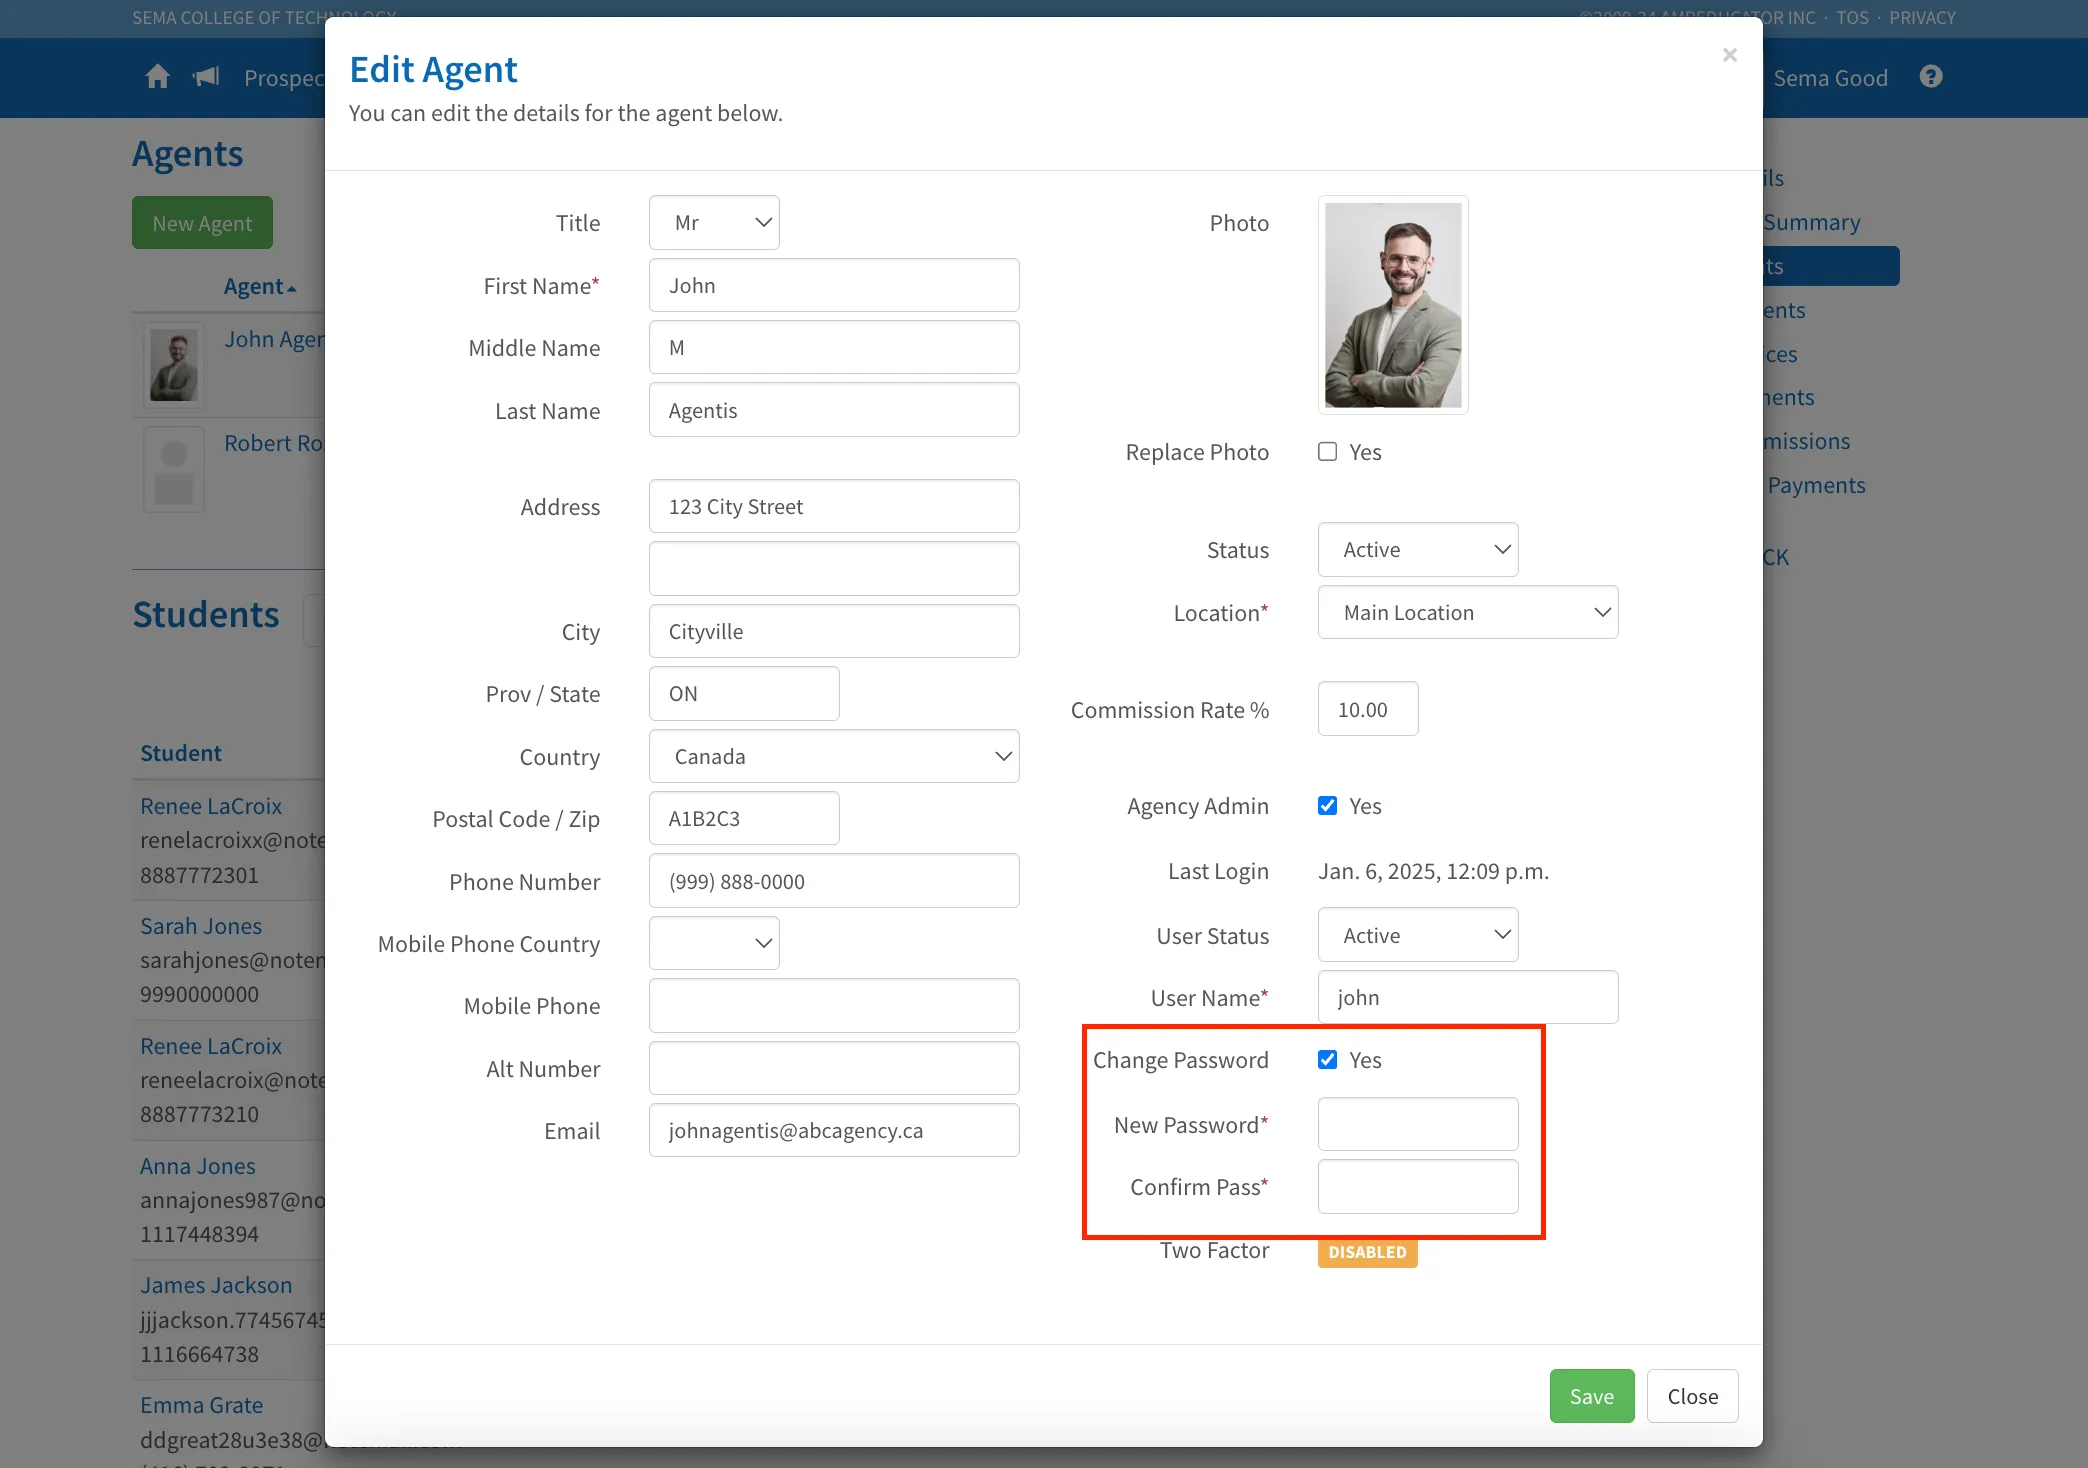The image size is (2088, 1468).
Task: Click the Last Name field
Action: [x=834, y=410]
